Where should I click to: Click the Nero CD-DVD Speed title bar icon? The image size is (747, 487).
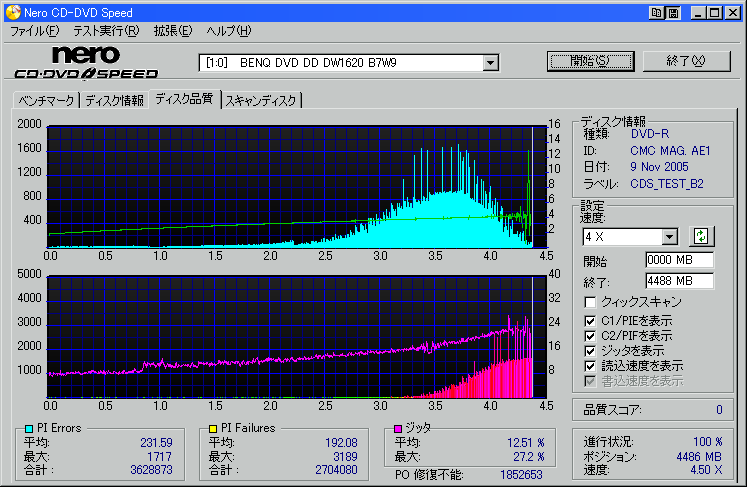pyautogui.click(x=10, y=12)
